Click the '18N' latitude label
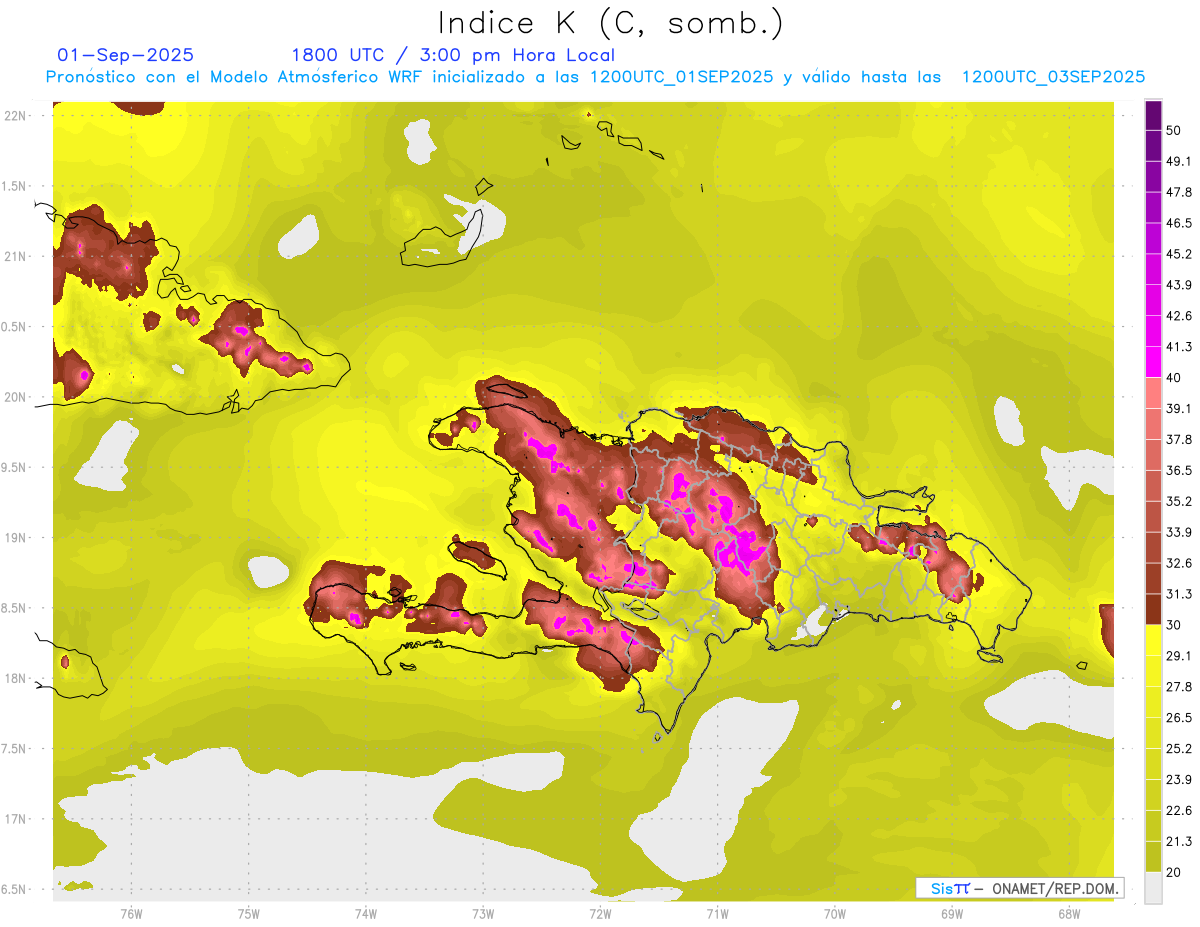This screenshot has width=1200, height=927. (x=15, y=678)
